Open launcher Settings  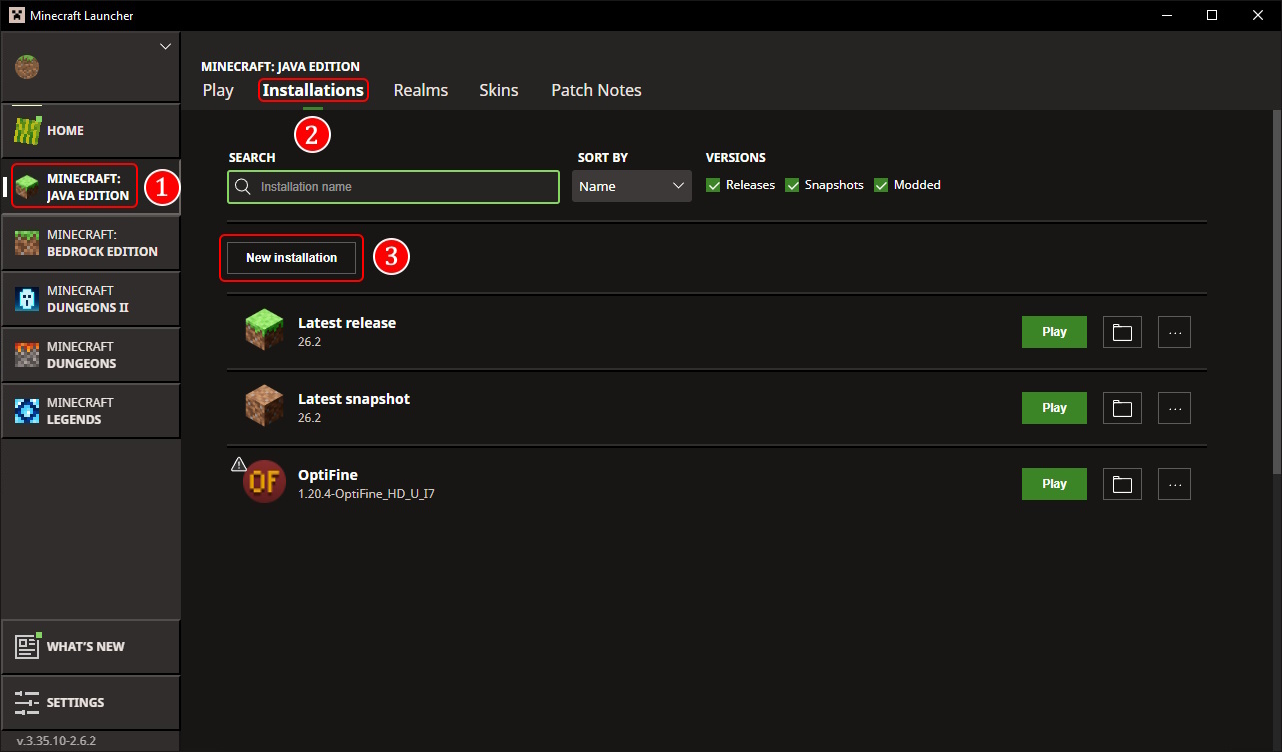click(x=90, y=703)
